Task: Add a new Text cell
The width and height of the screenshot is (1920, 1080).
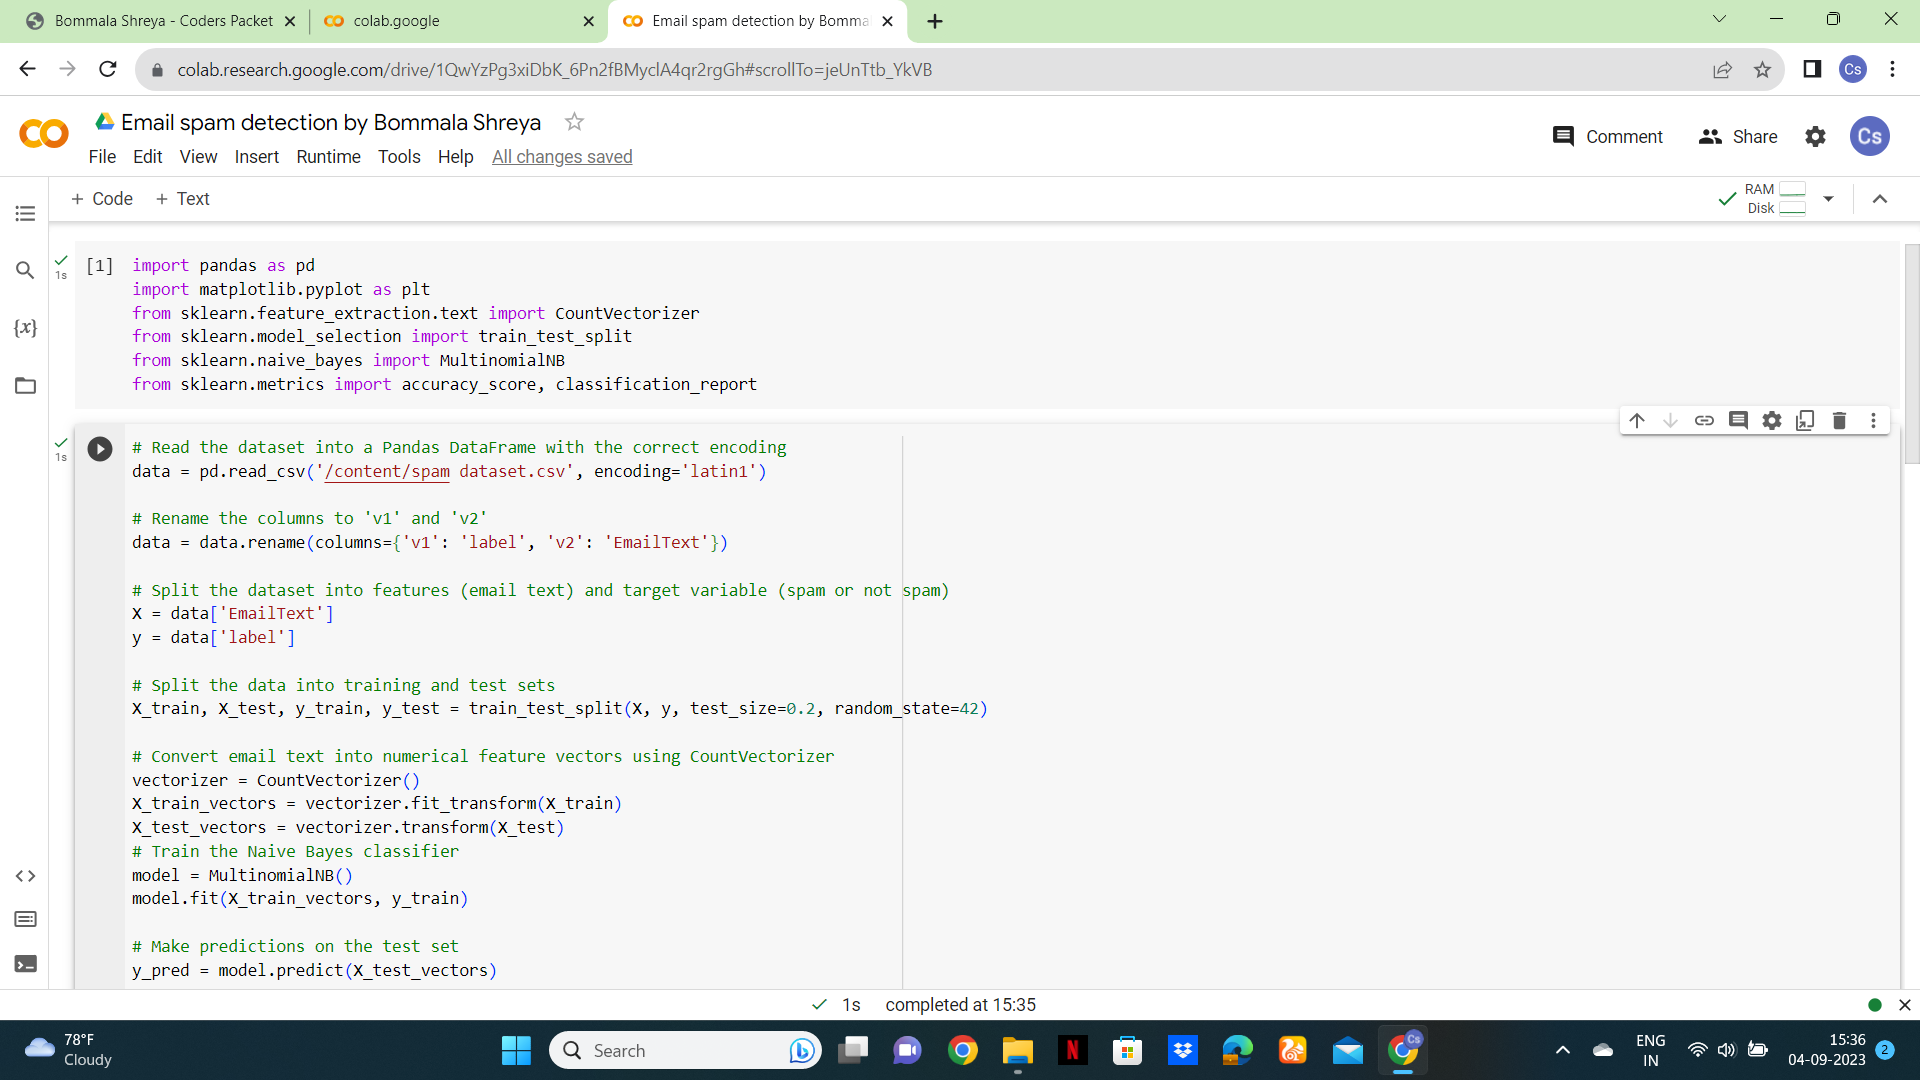Action: coord(183,199)
